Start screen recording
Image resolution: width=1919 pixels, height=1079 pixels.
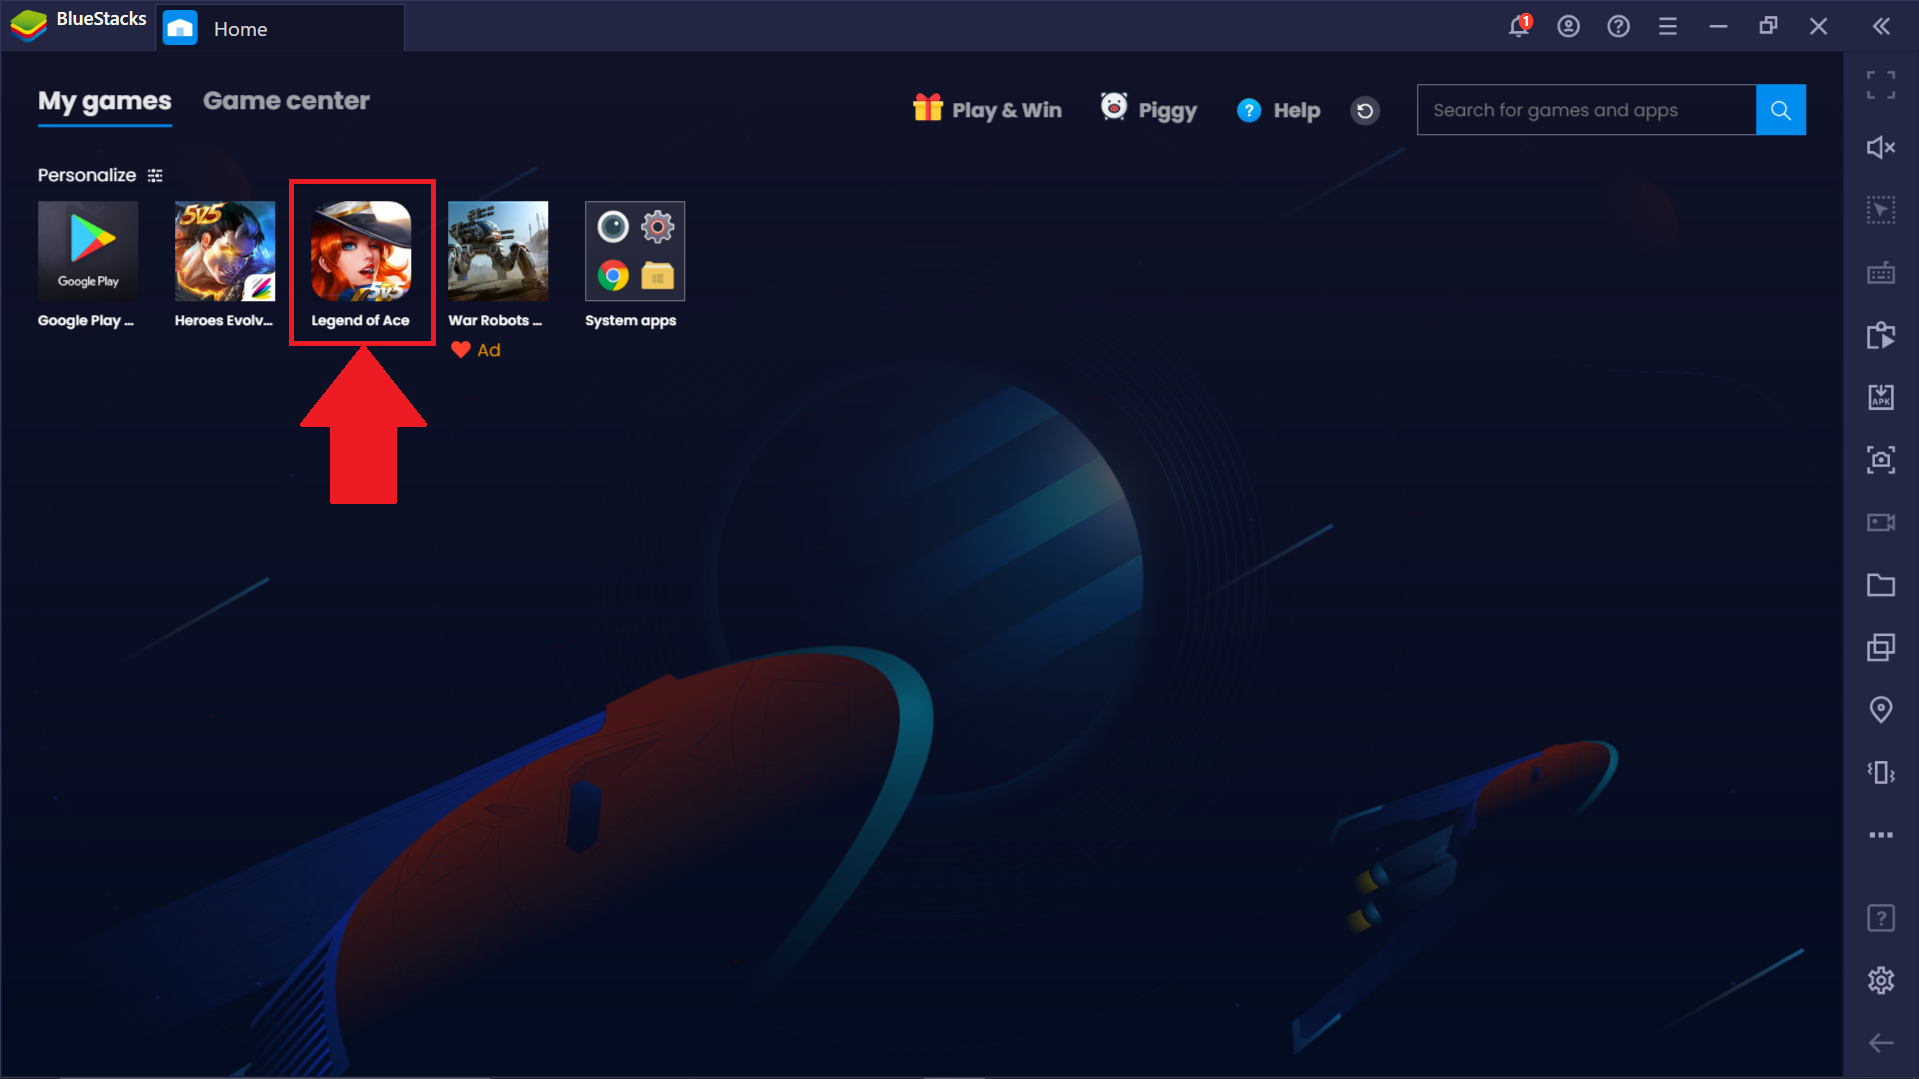[1881, 522]
